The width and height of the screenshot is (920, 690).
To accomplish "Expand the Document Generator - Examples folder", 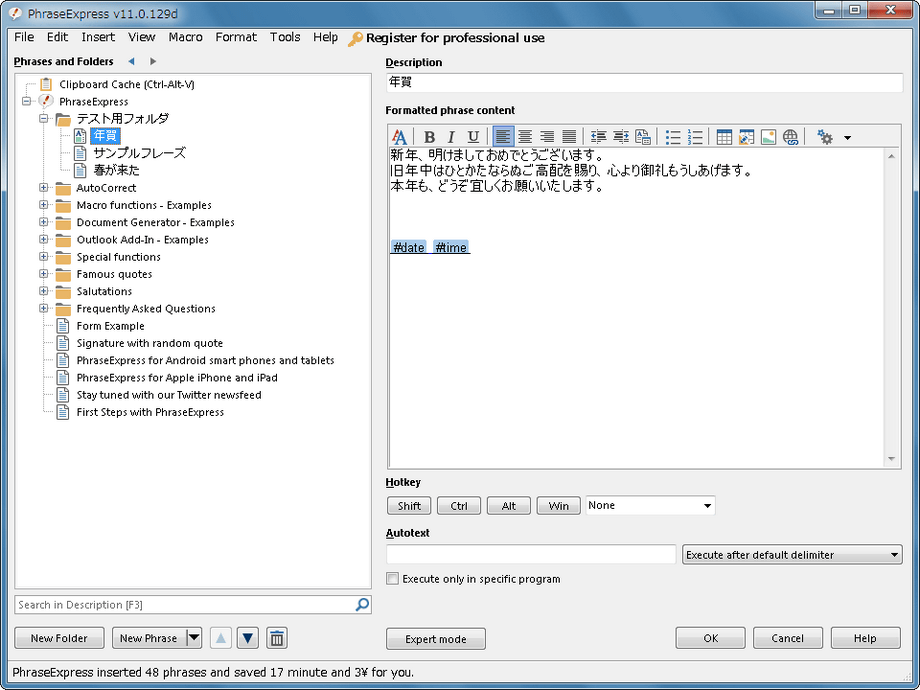I will (44, 222).
